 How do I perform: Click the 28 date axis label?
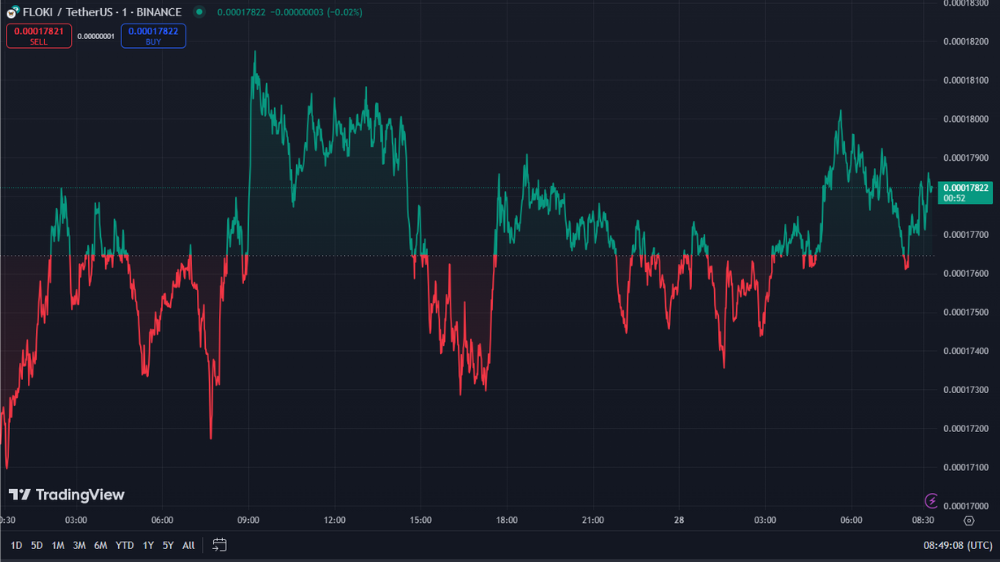click(x=679, y=520)
